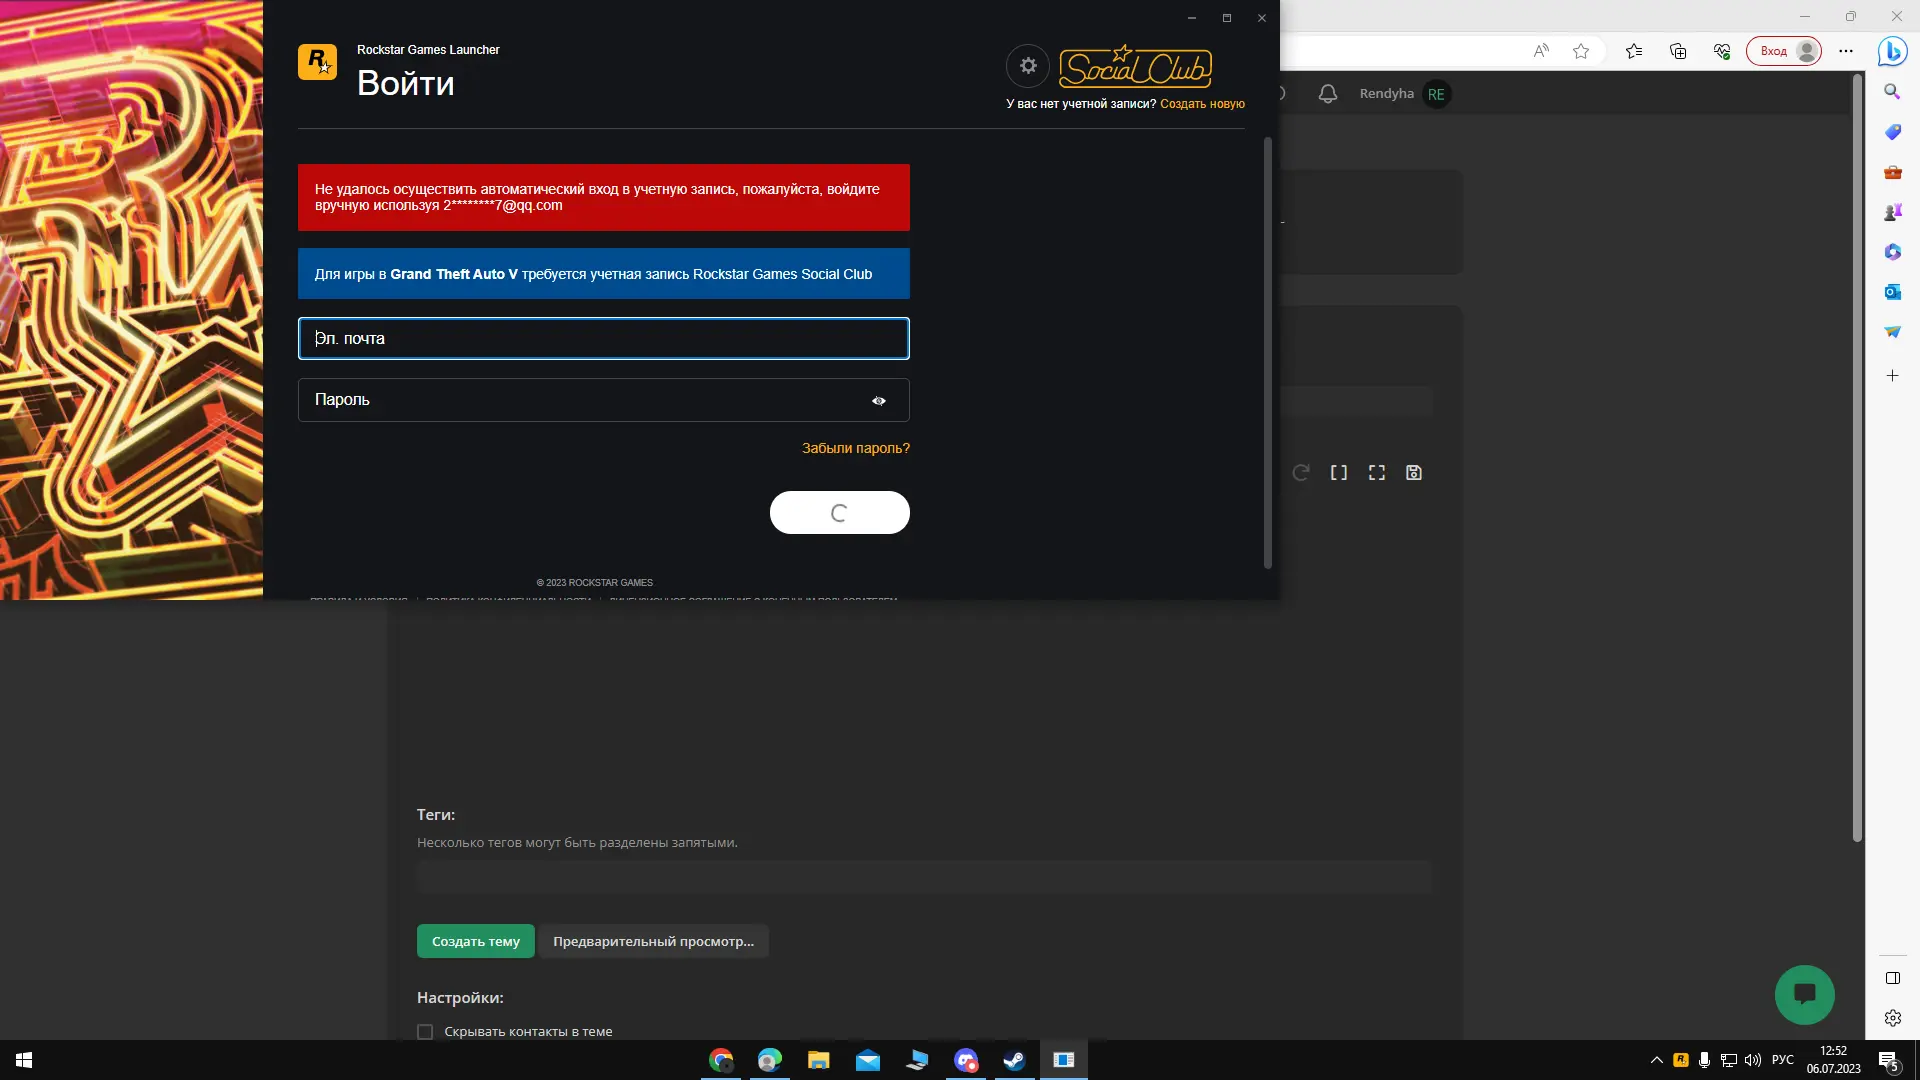Enable Скрывать контакты в теме checkbox
This screenshot has height=1080, width=1920.
pyautogui.click(x=425, y=1032)
